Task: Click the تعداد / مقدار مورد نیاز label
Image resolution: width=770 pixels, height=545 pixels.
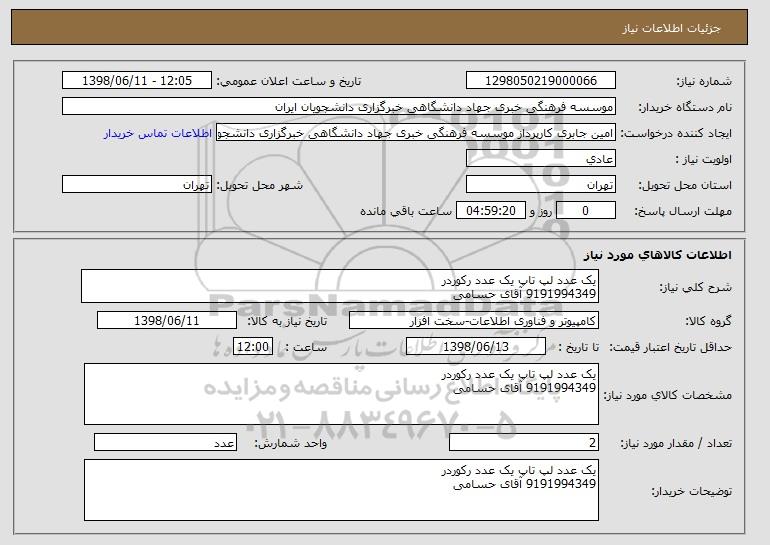Action: click(x=676, y=444)
